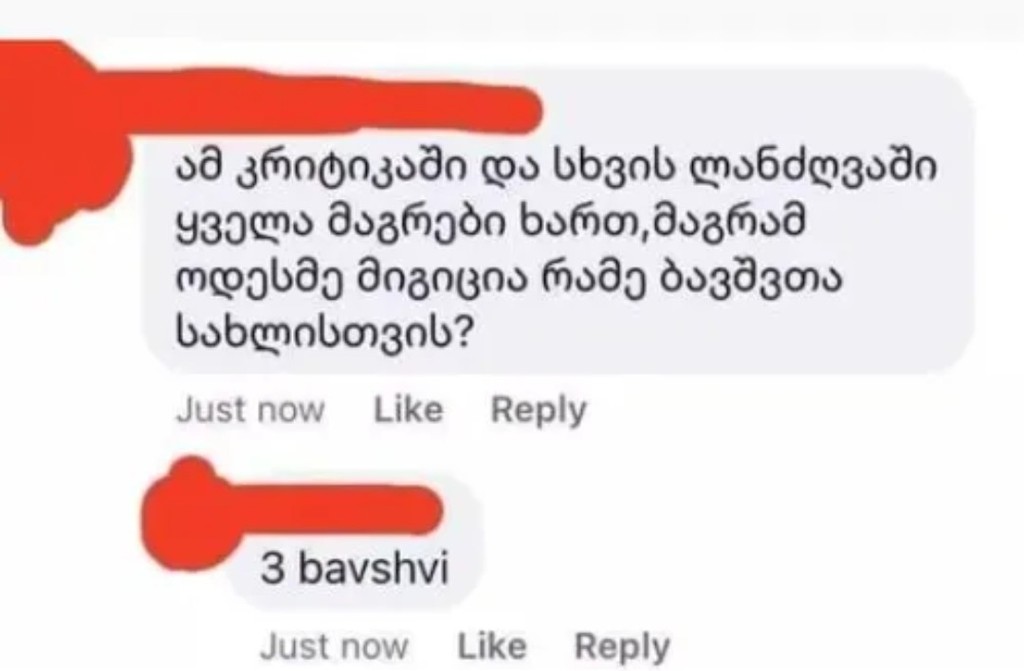Click the word 'bavshvi' in the reply
Image resolution: width=1024 pixels, height=671 pixels.
tap(374, 566)
